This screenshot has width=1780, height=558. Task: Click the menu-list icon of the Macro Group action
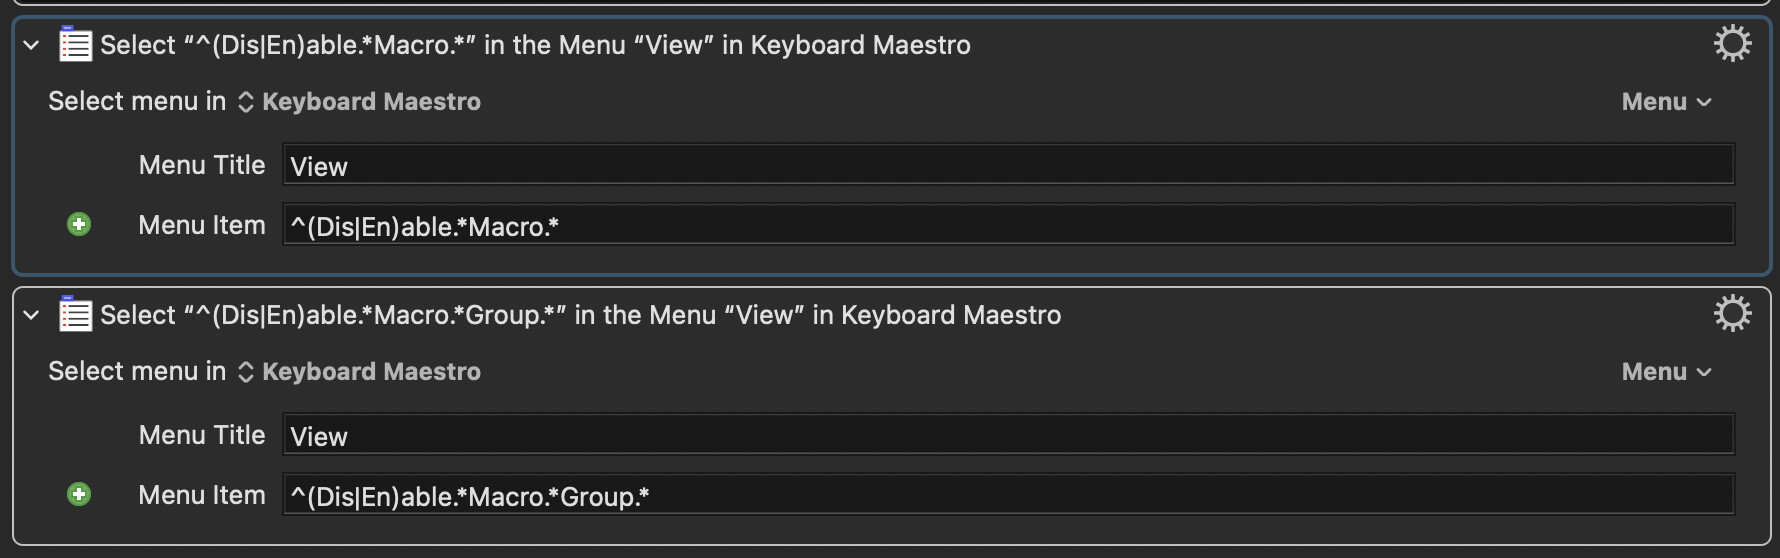click(x=75, y=315)
